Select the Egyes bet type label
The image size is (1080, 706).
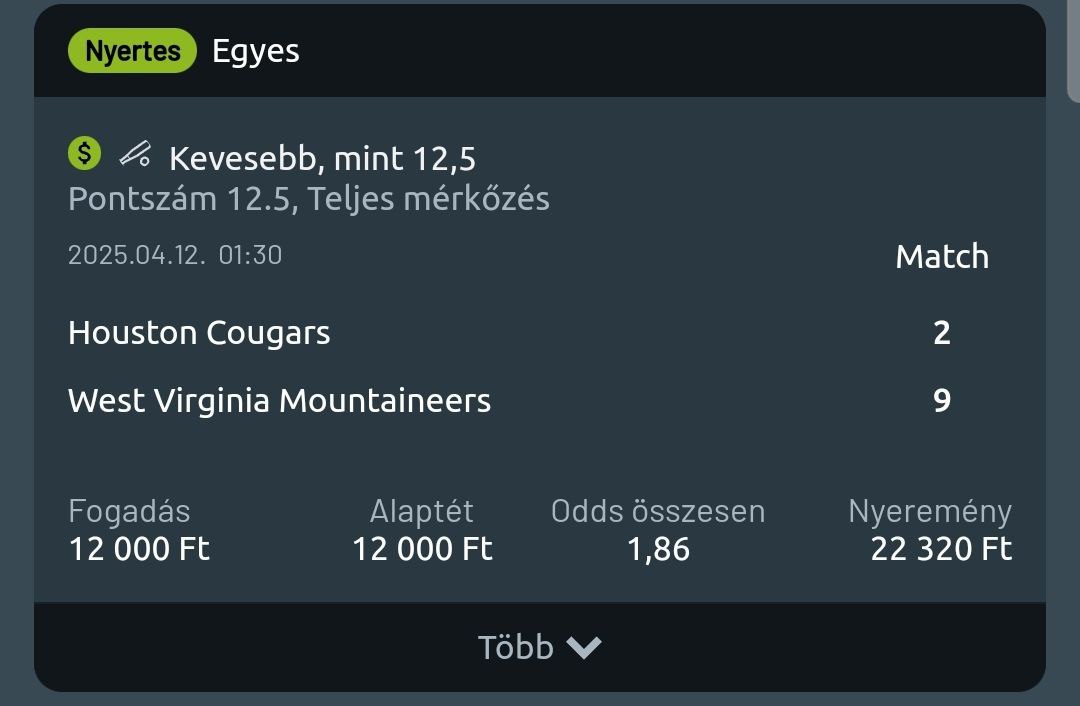pyautogui.click(x=256, y=51)
